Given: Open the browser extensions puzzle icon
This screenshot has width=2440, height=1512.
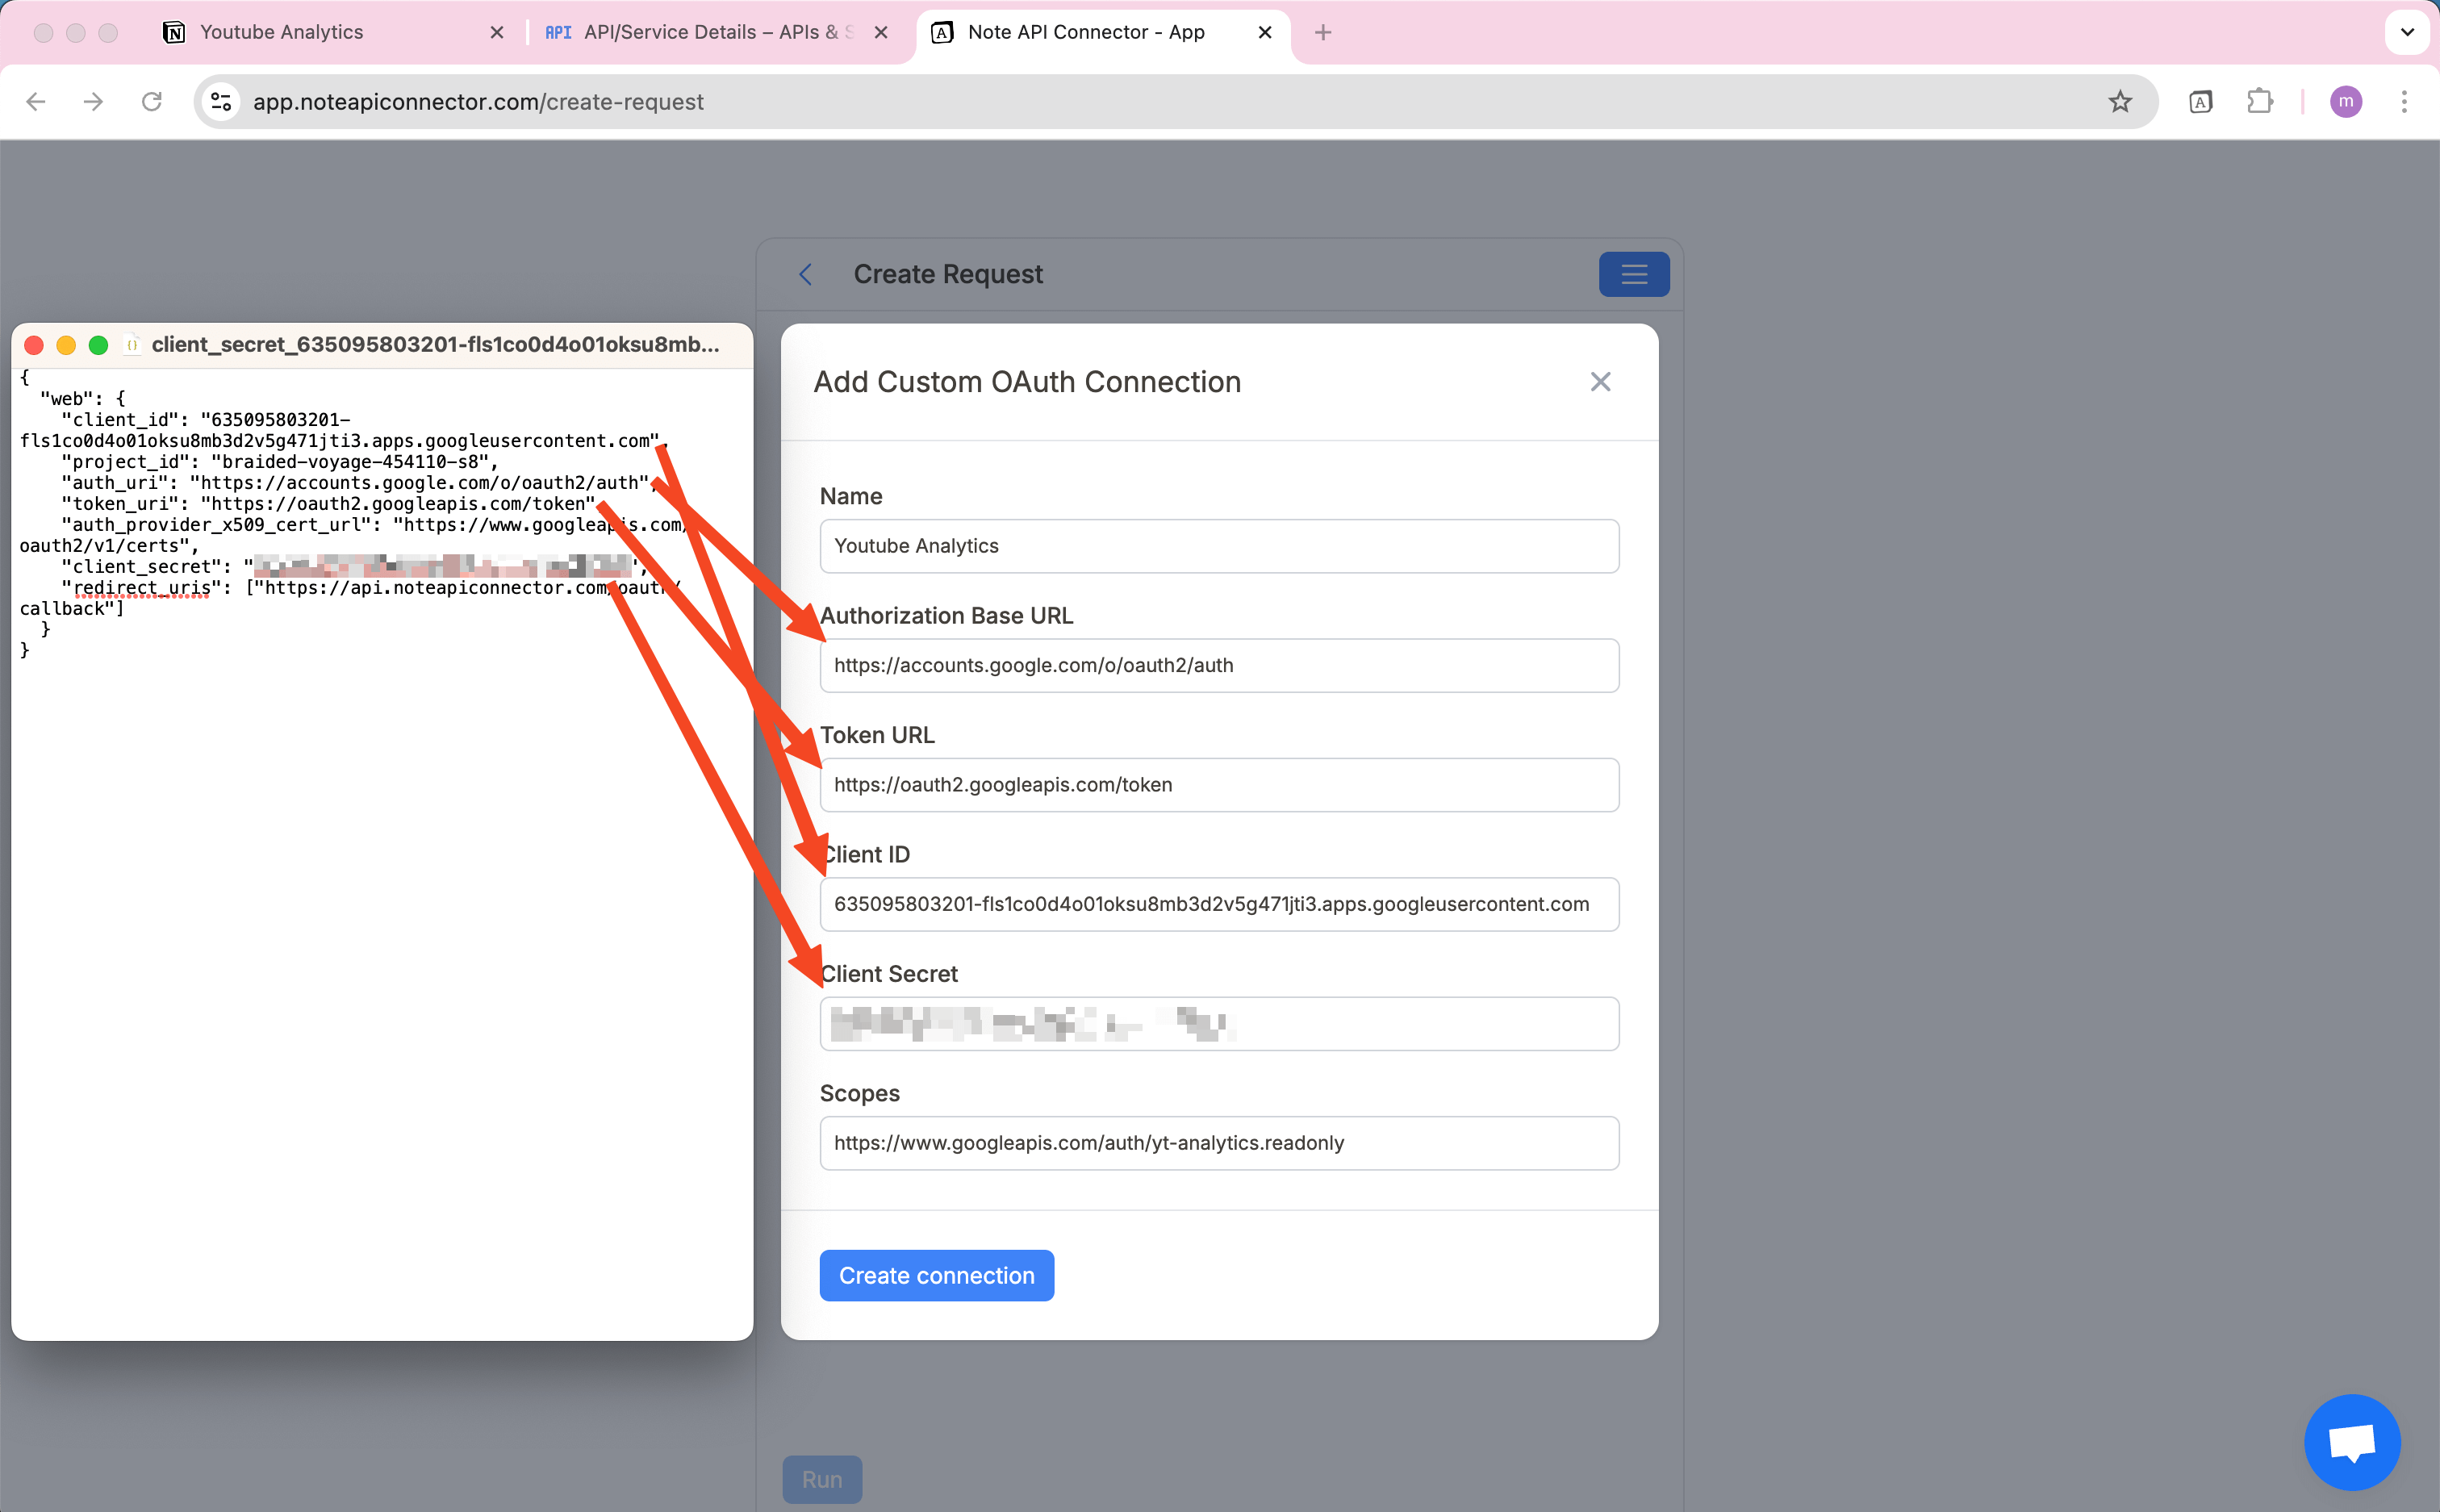Looking at the screenshot, I should 2259,102.
